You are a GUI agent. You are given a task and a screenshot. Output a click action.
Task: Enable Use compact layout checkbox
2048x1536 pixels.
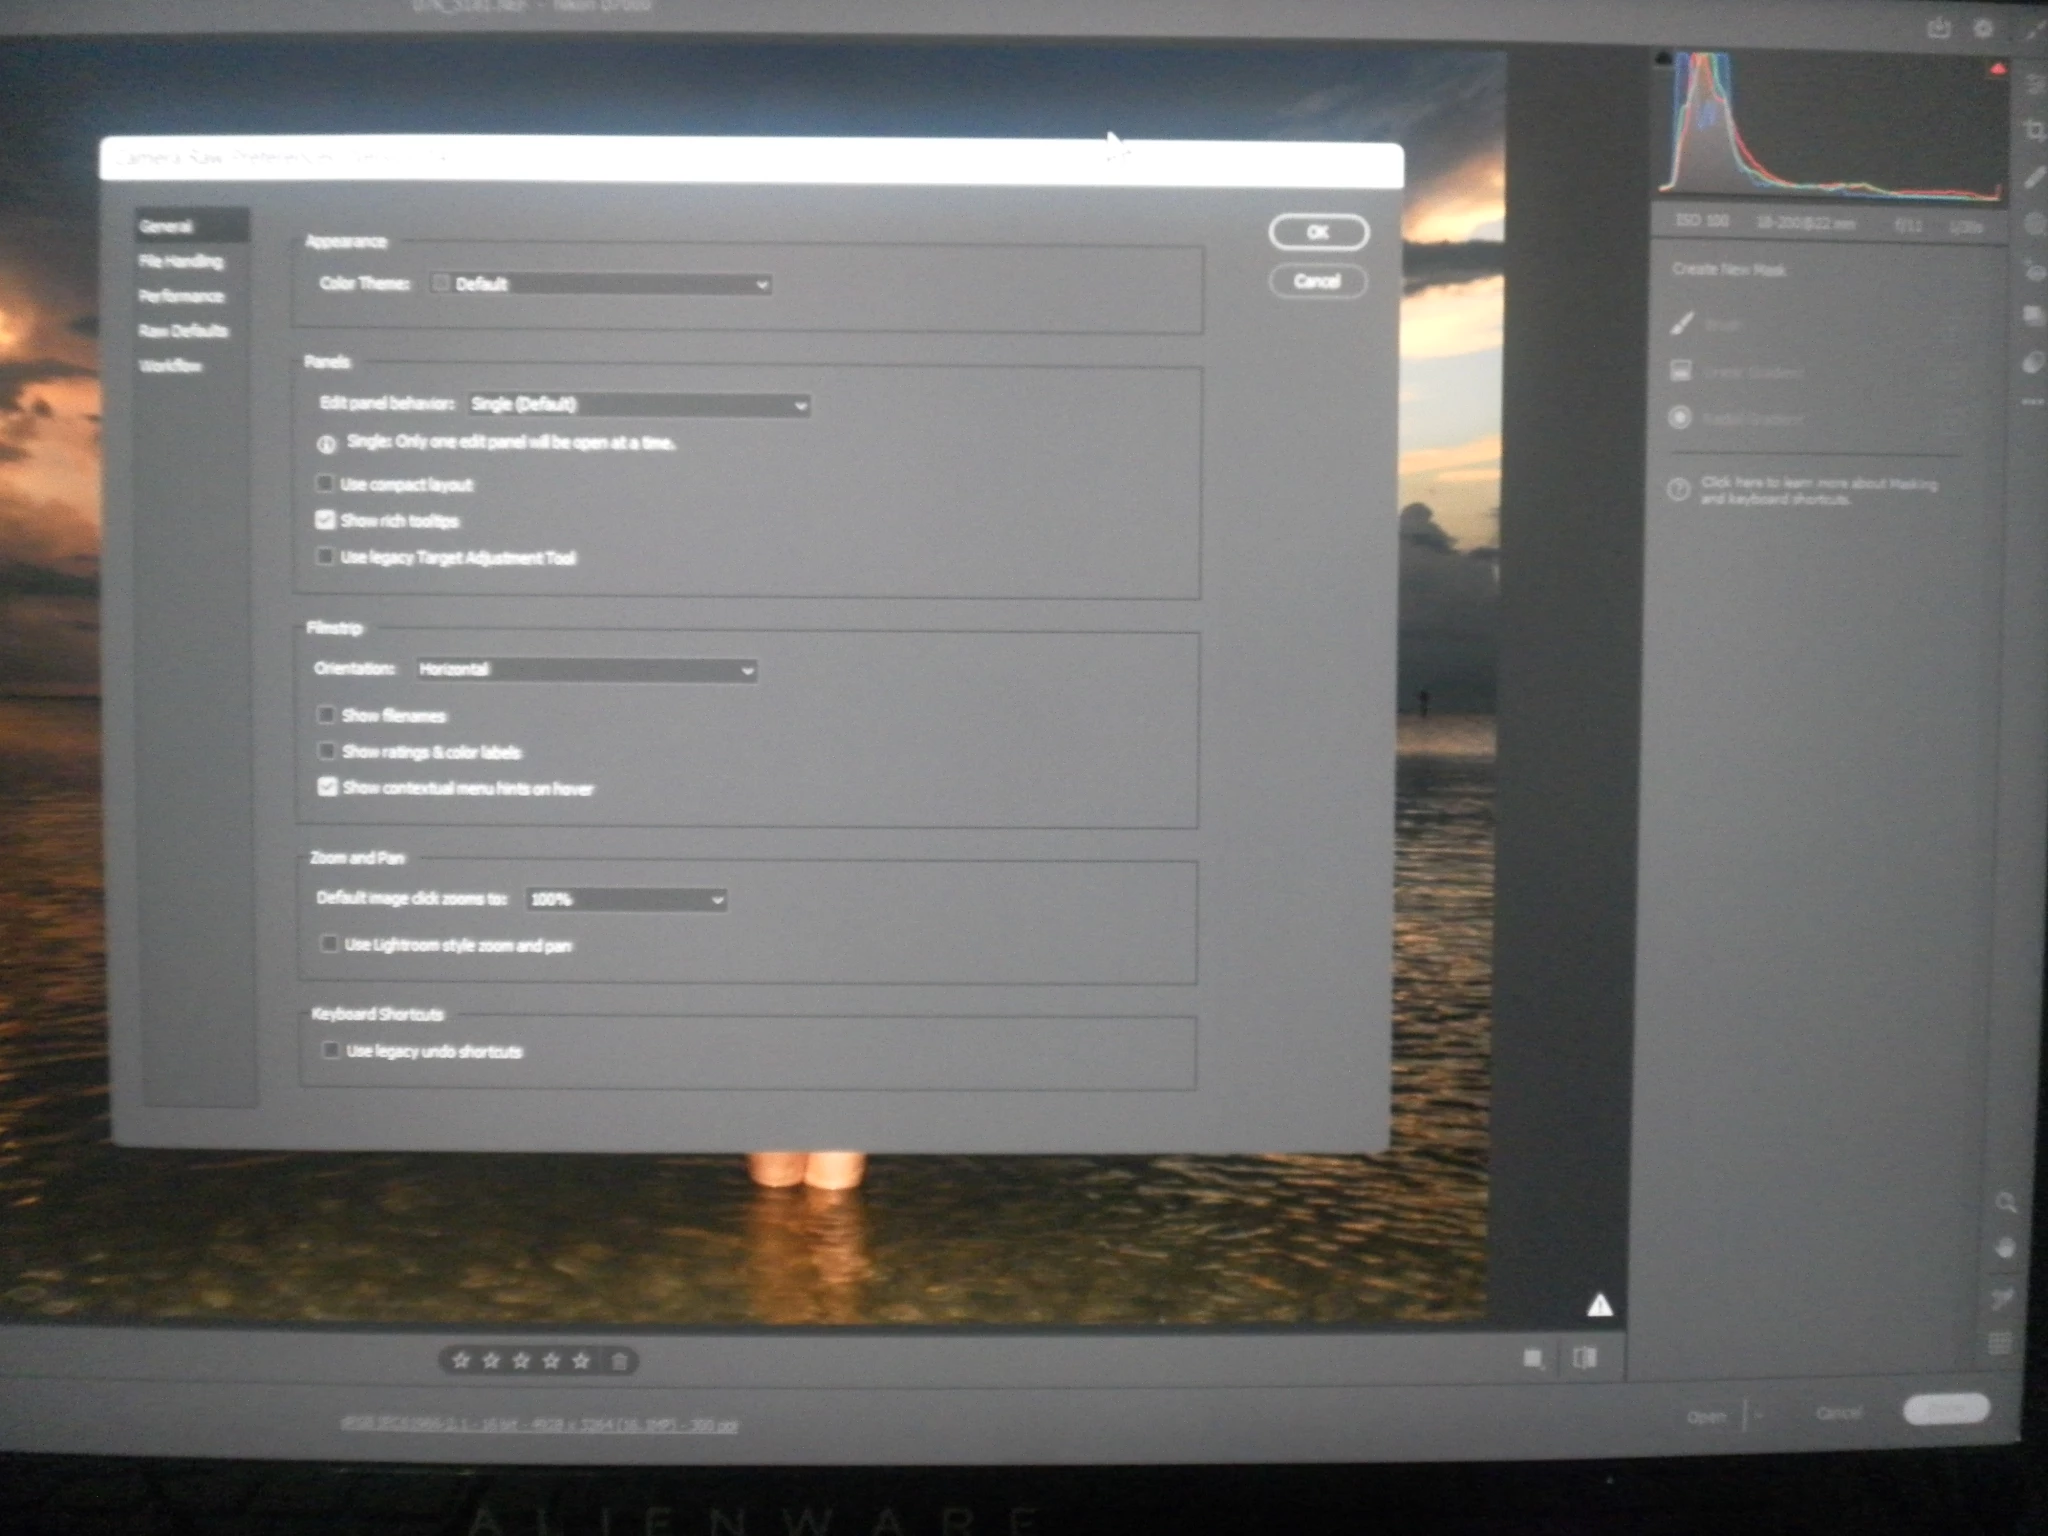[324, 484]
